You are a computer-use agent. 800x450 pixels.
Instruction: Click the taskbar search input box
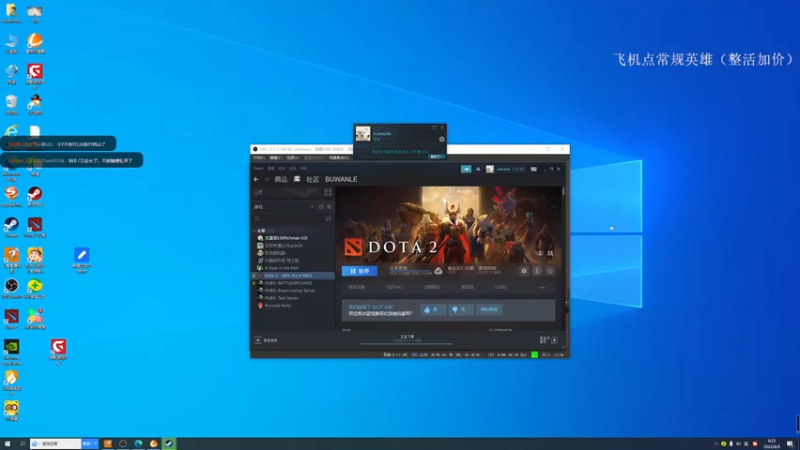tap(56, 444)
